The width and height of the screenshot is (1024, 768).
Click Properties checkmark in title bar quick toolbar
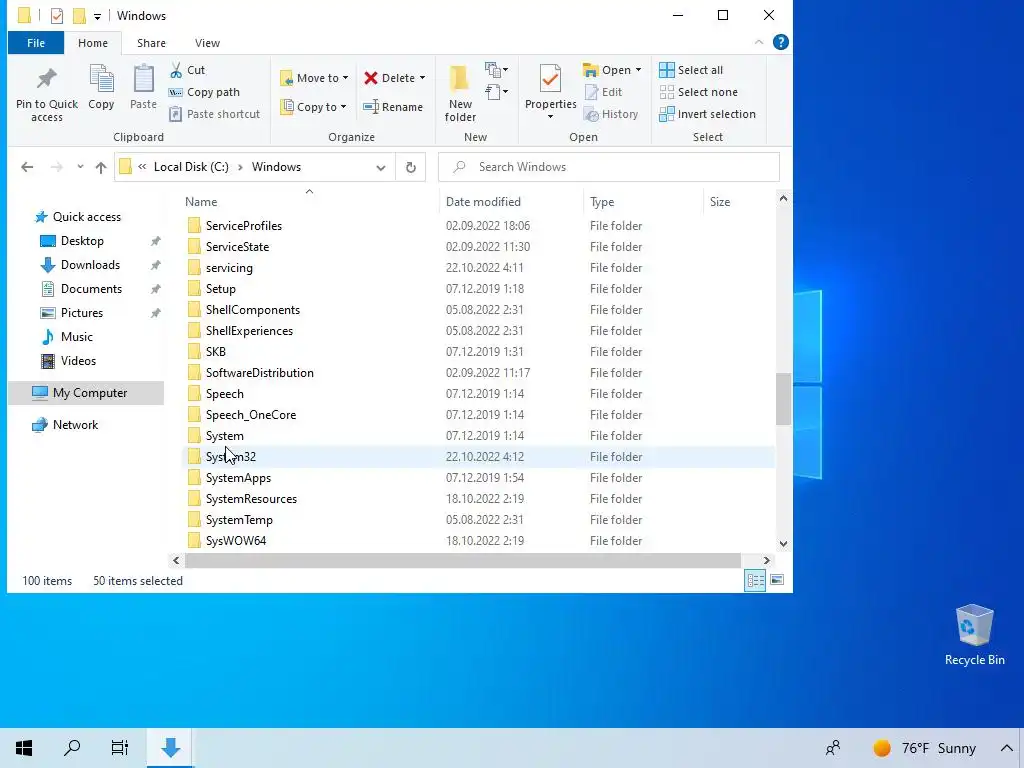[x=57, y=16]
